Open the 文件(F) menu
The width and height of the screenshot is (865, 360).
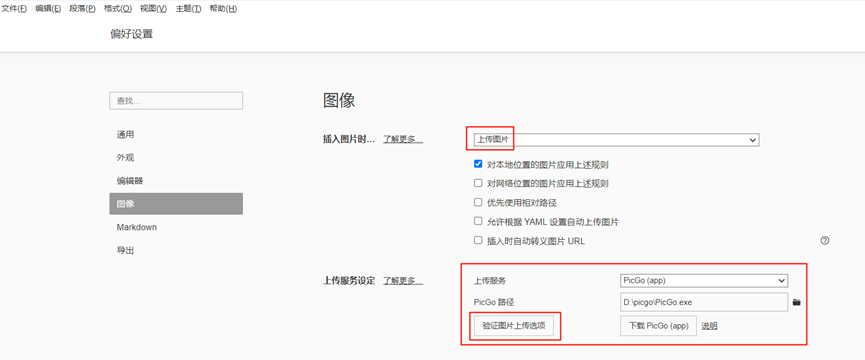15,9
